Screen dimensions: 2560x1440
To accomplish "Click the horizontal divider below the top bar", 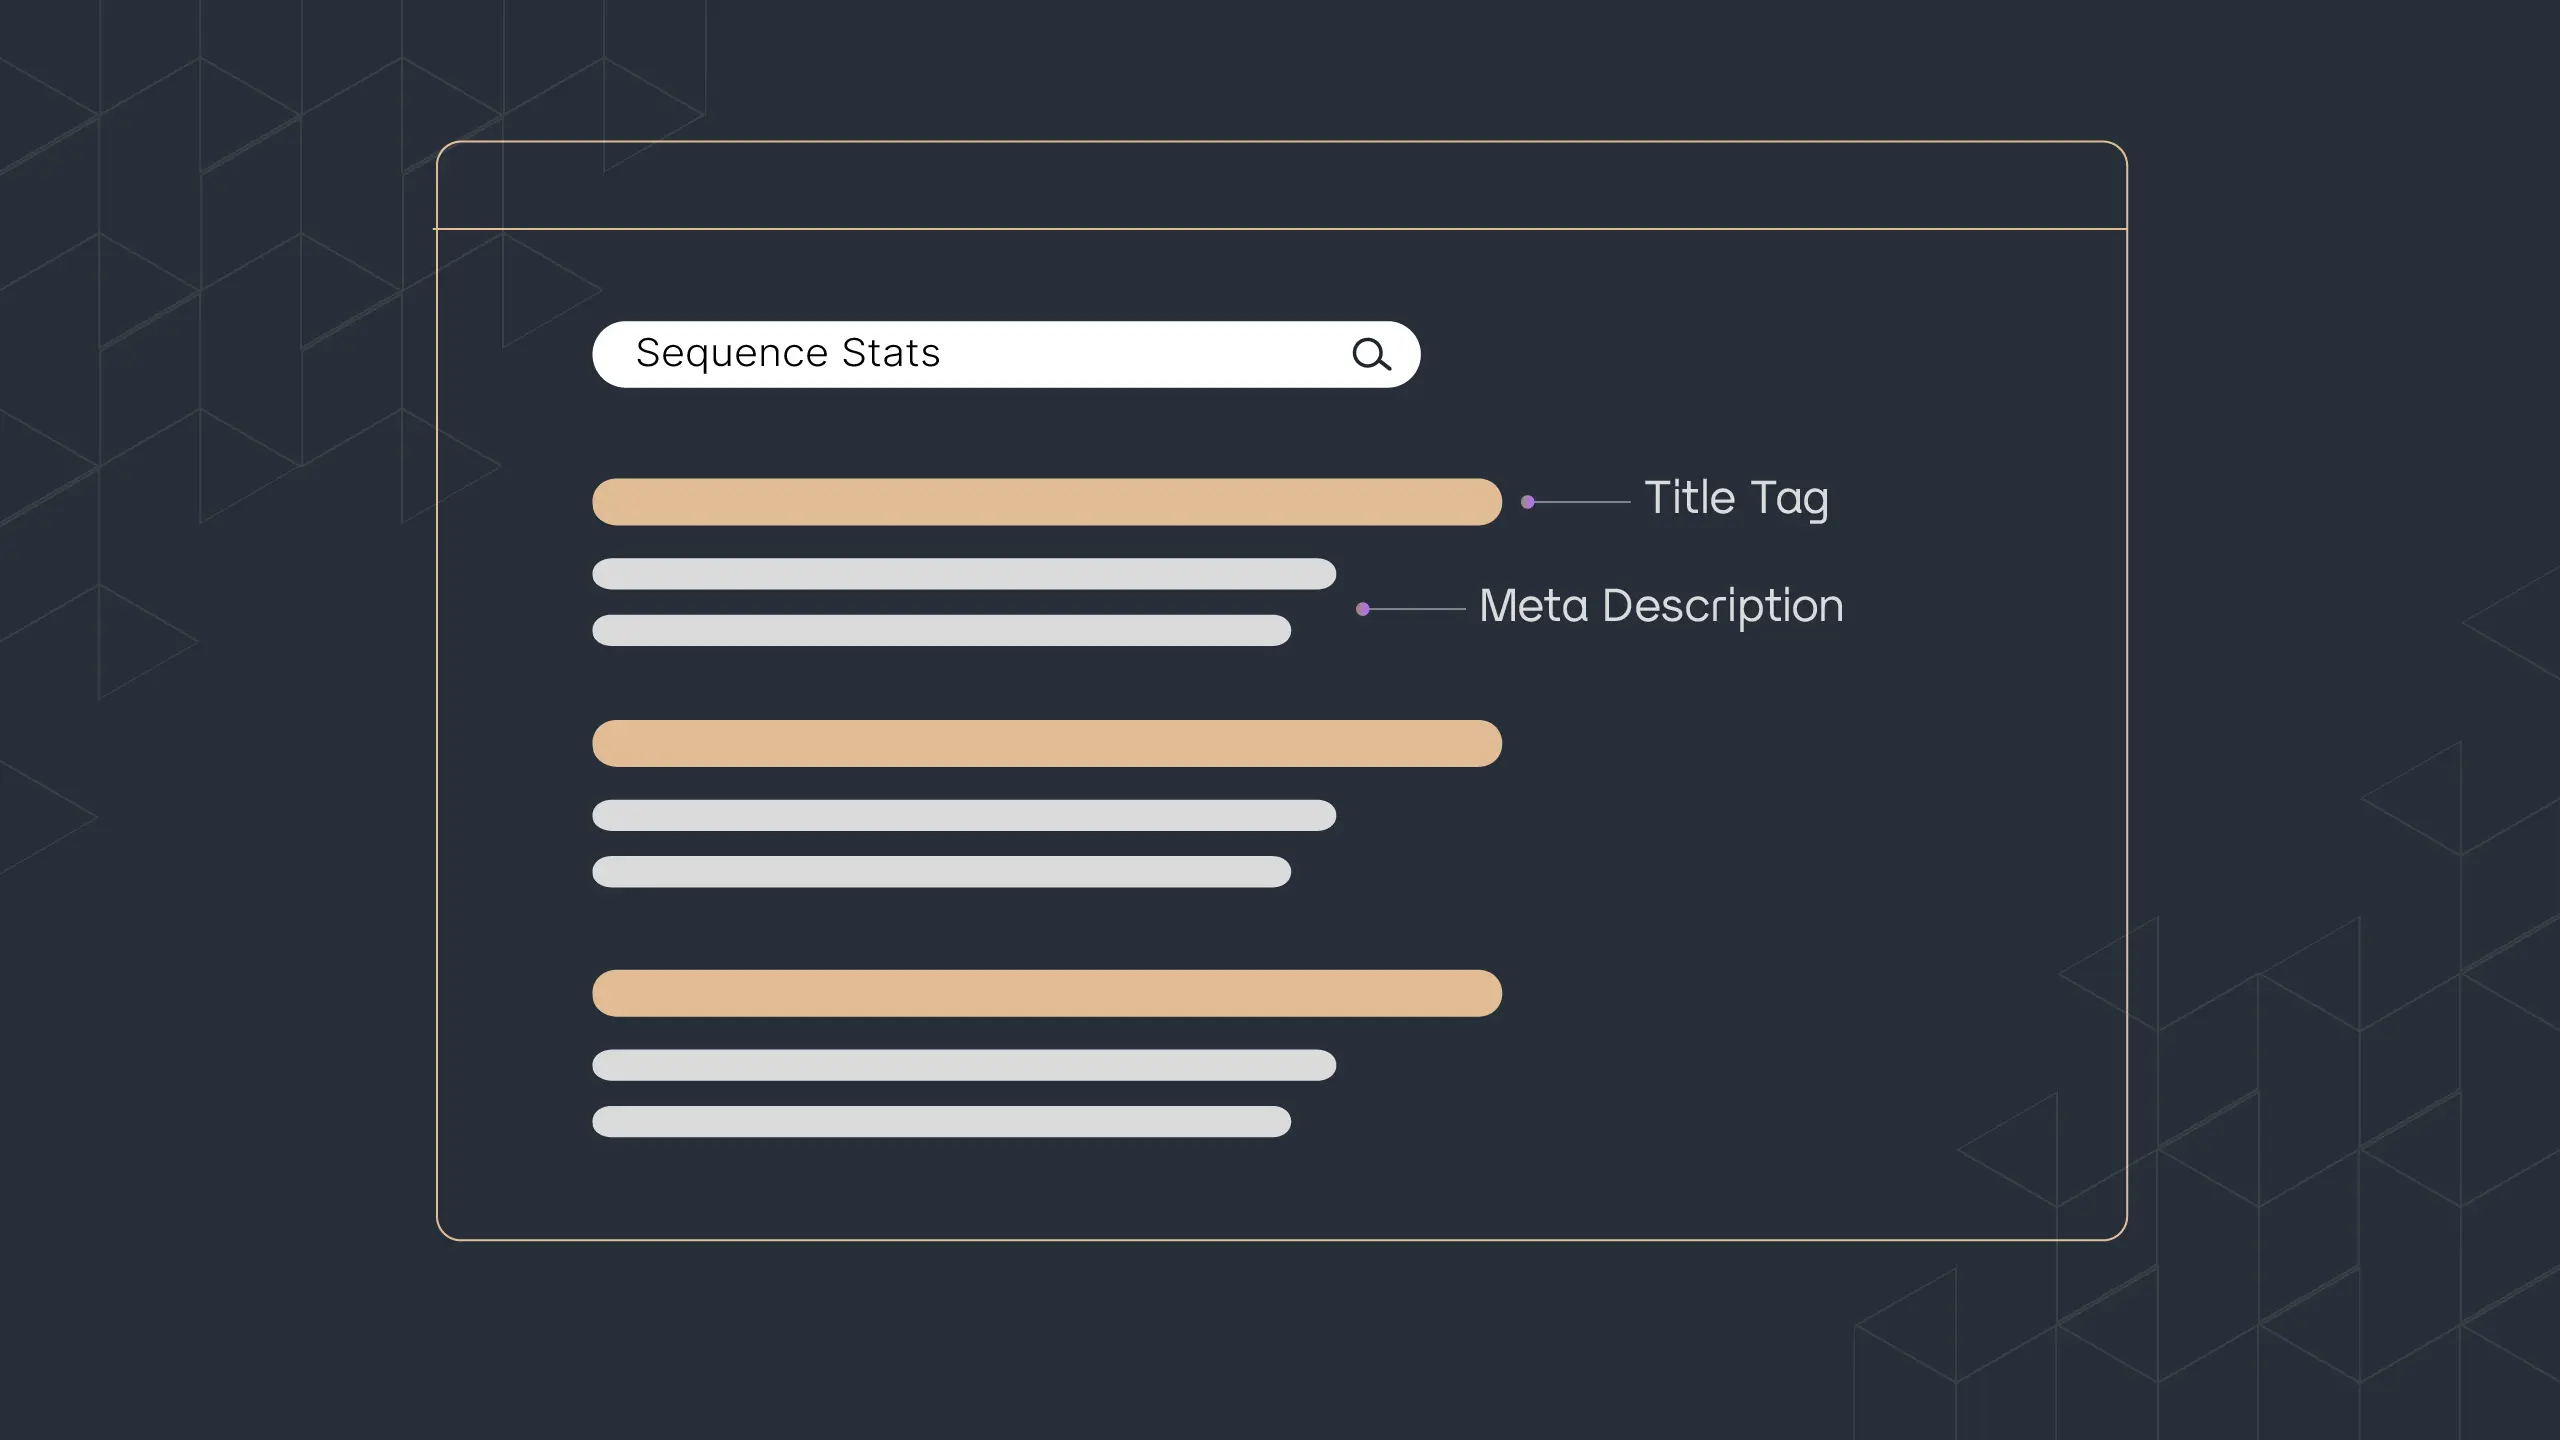I will pos(1280,229).
